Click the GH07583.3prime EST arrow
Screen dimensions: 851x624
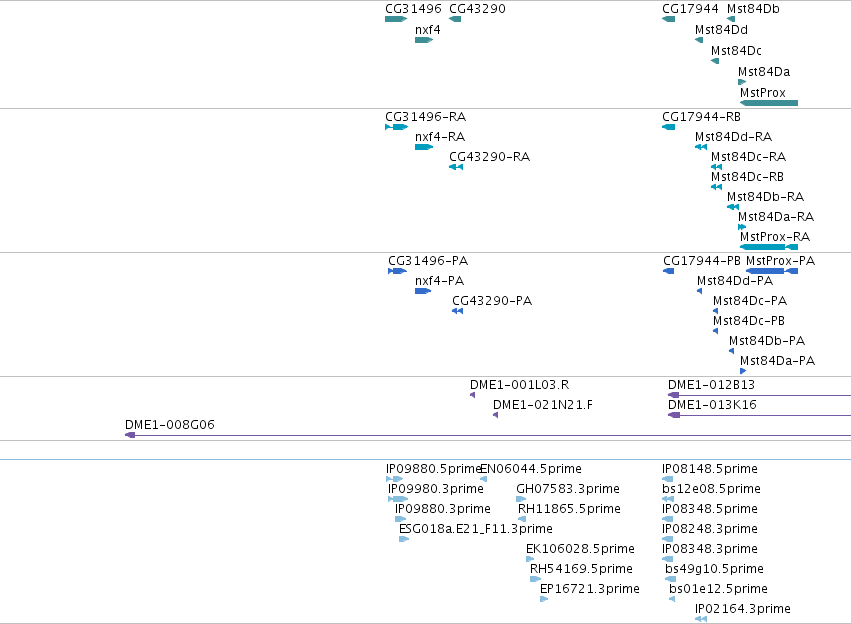point(521,499)
